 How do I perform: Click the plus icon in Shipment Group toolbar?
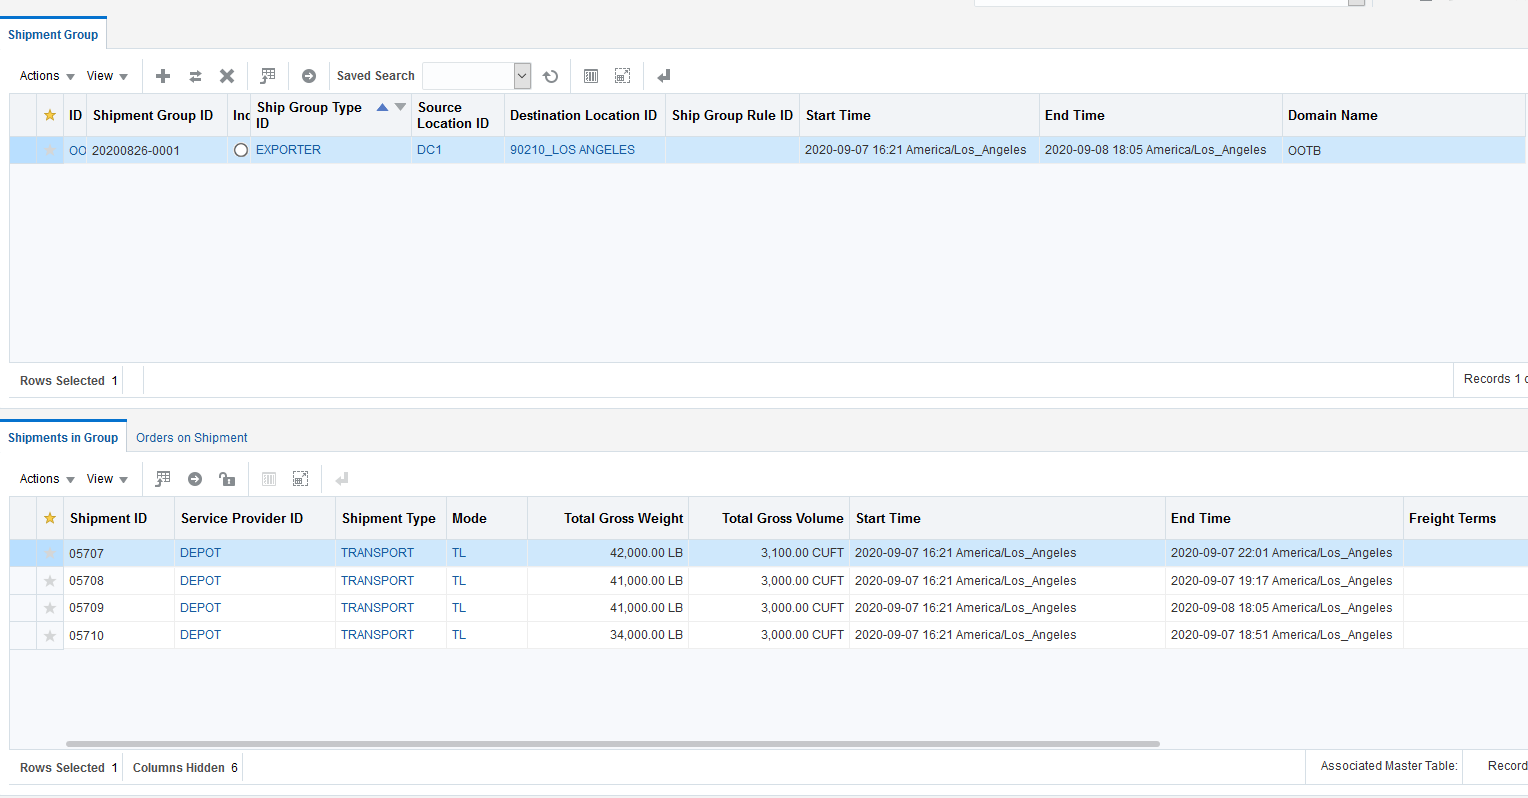[163, 76]
